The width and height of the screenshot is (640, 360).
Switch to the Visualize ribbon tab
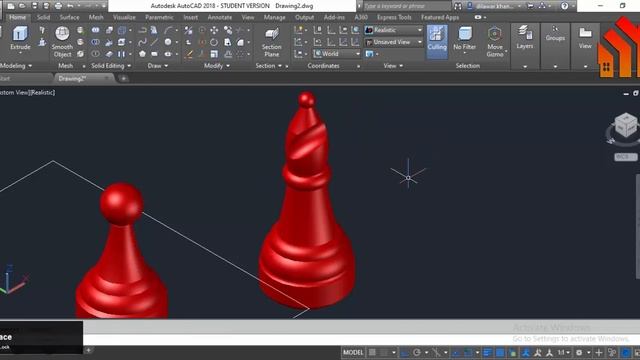[124, 18]
